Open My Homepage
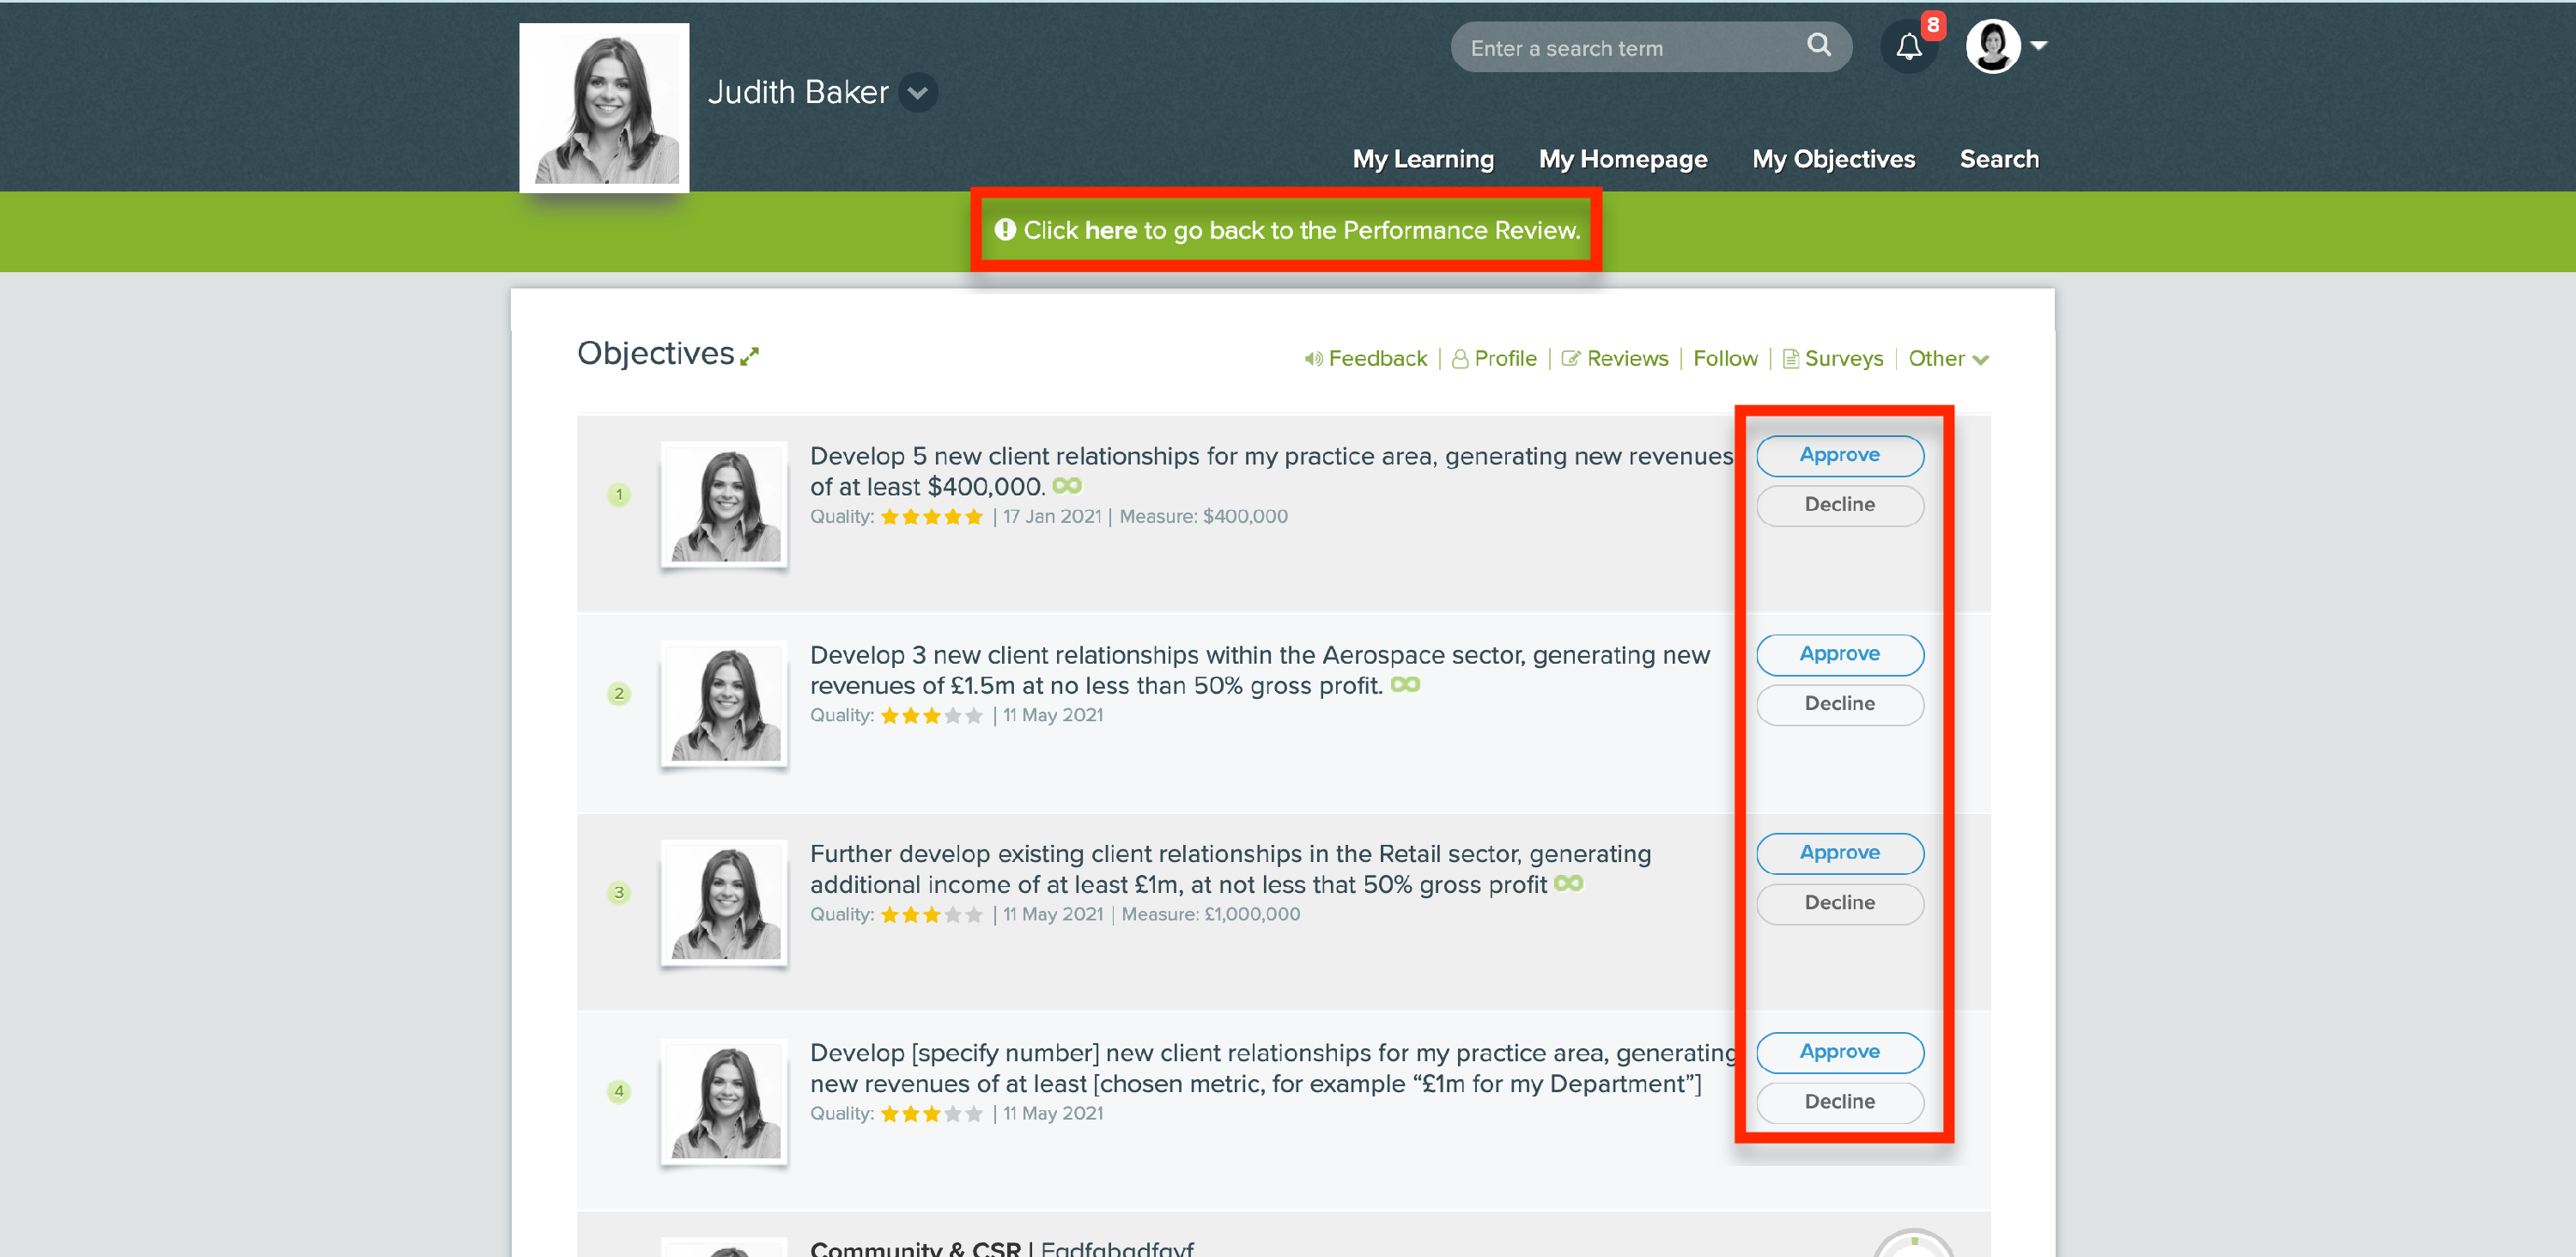2576x1257 pixels. 1623,159
